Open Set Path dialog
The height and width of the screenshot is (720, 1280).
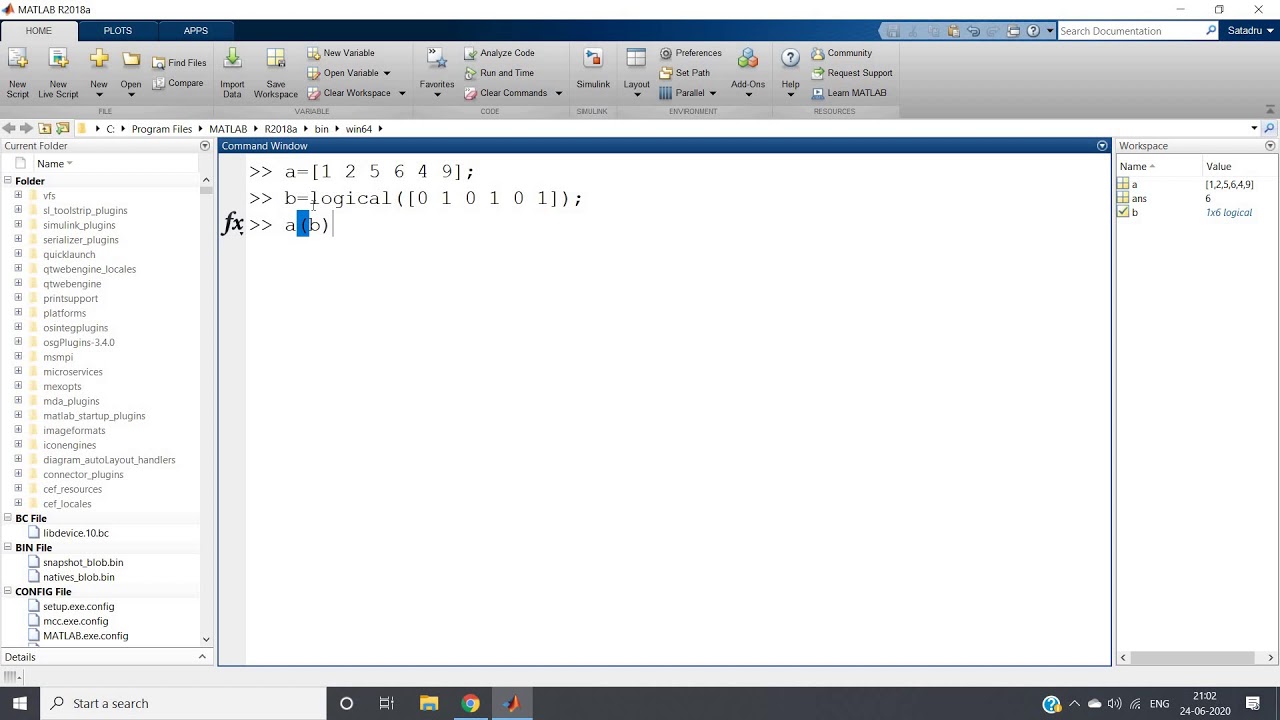point(684,73)
